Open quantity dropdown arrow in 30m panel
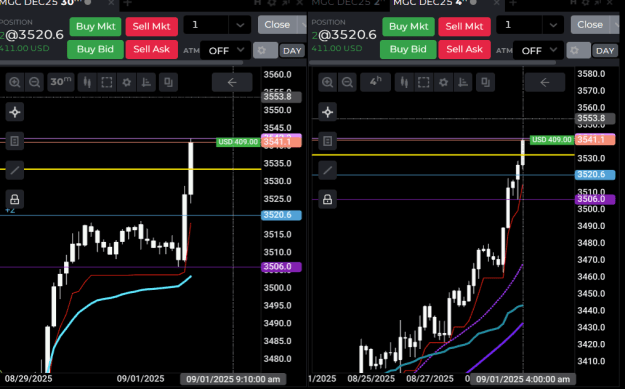The width and height of the screenshot is (625, 389). coord(240,25)
